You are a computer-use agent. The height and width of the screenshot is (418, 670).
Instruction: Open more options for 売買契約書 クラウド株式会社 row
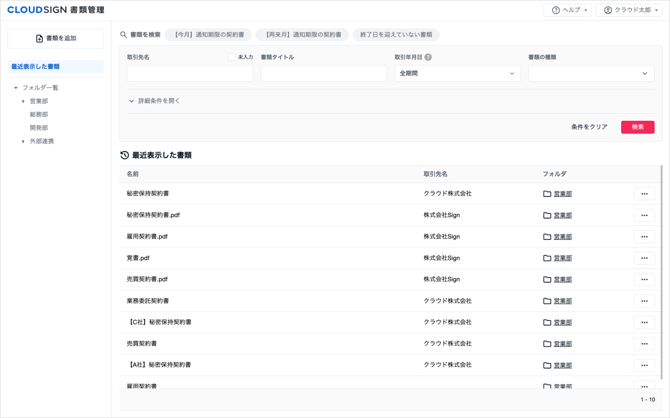point(644,344)
